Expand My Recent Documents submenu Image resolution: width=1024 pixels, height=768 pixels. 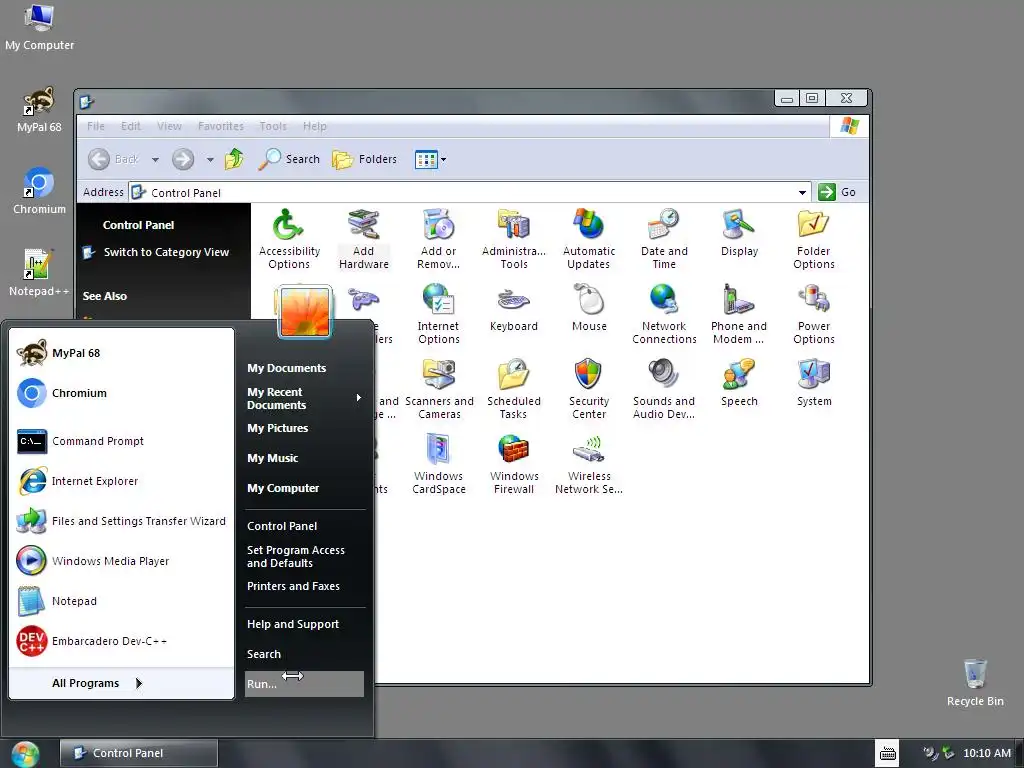304,398
